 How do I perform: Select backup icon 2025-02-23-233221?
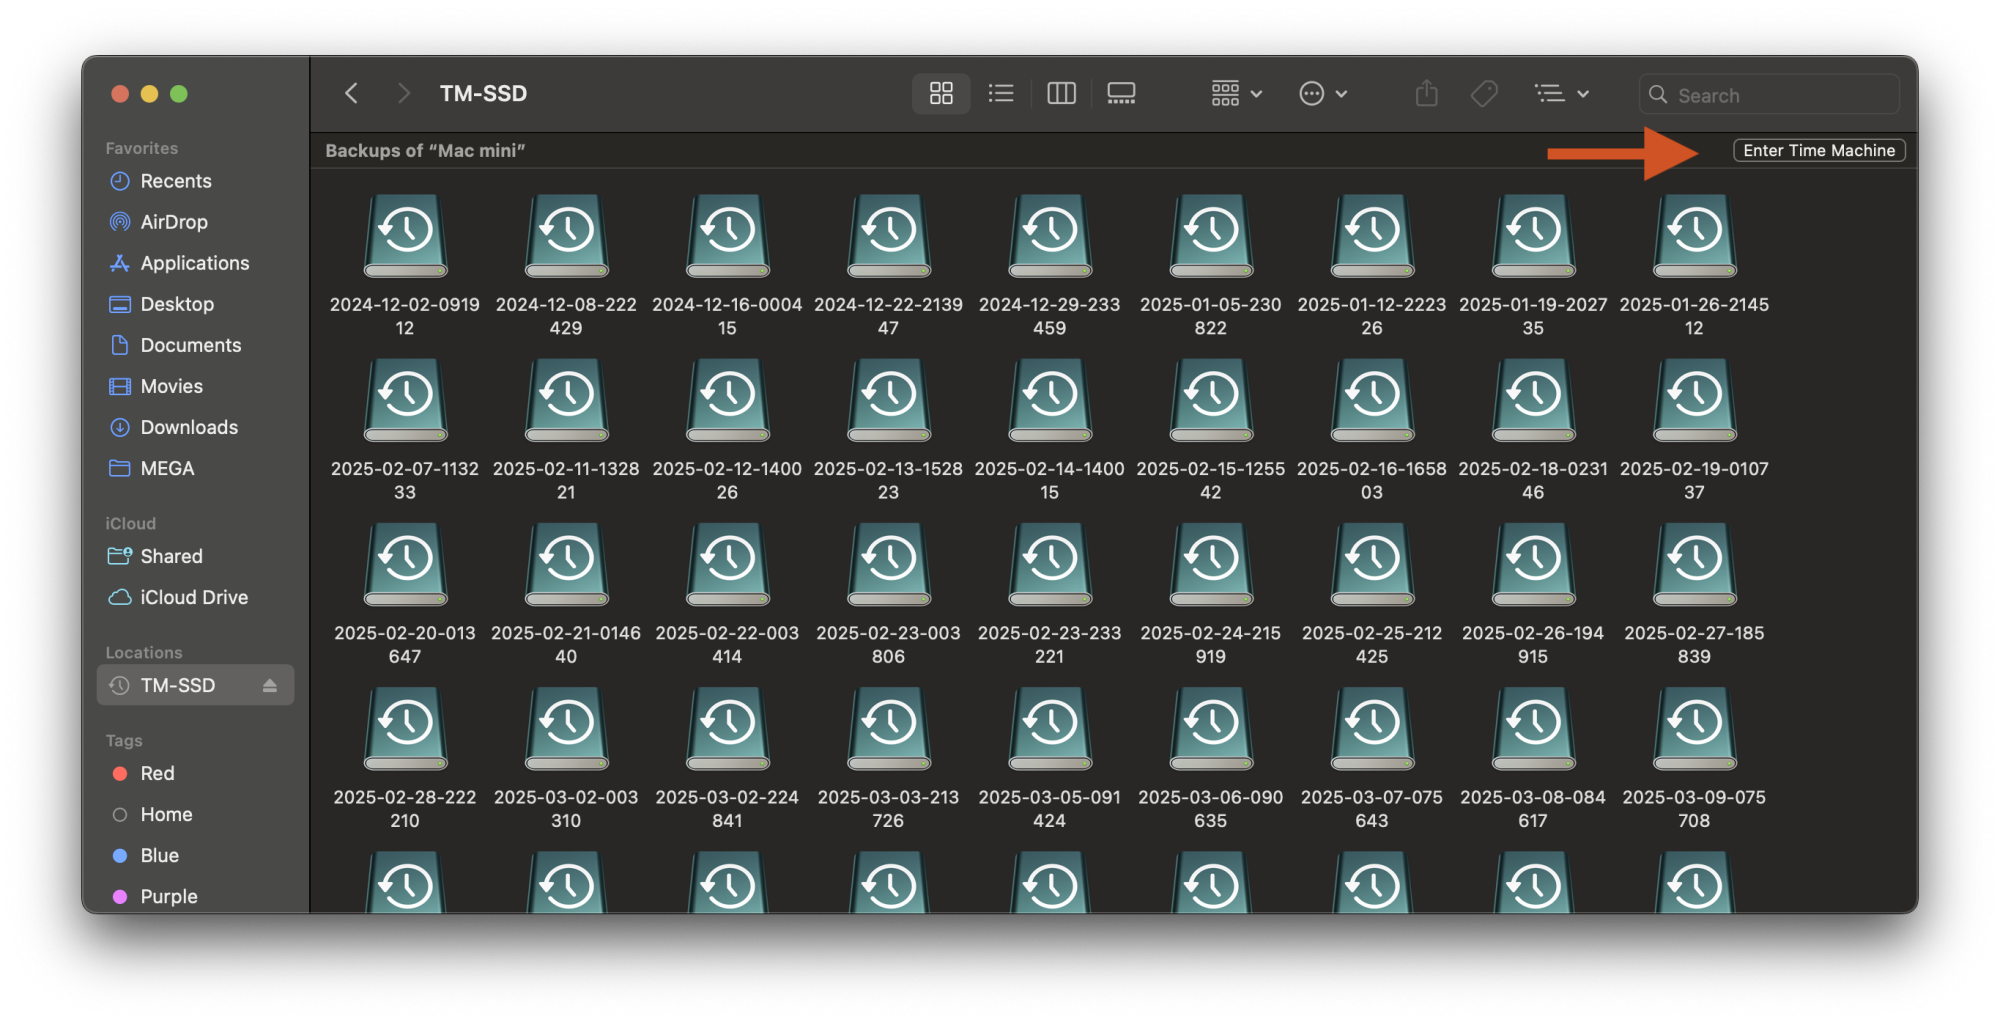[1050, 564]
